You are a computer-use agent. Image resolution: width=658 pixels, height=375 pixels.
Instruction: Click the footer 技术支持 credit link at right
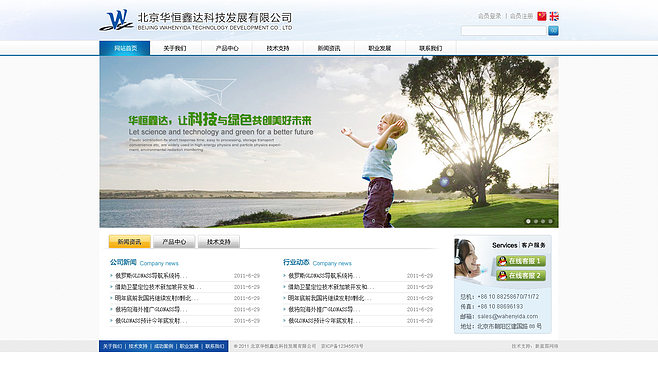pyautogui.click(x=535, y=346)
